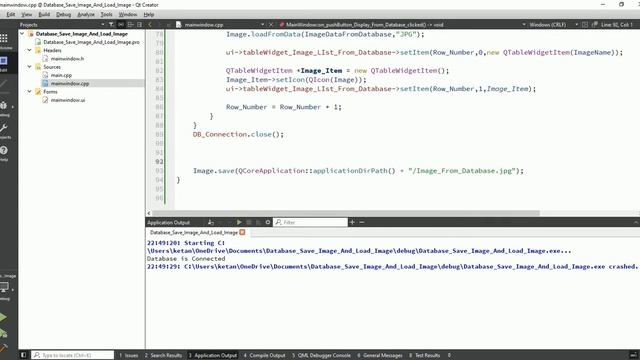Open 8 Test Results pane

click(x=424, y=355)
